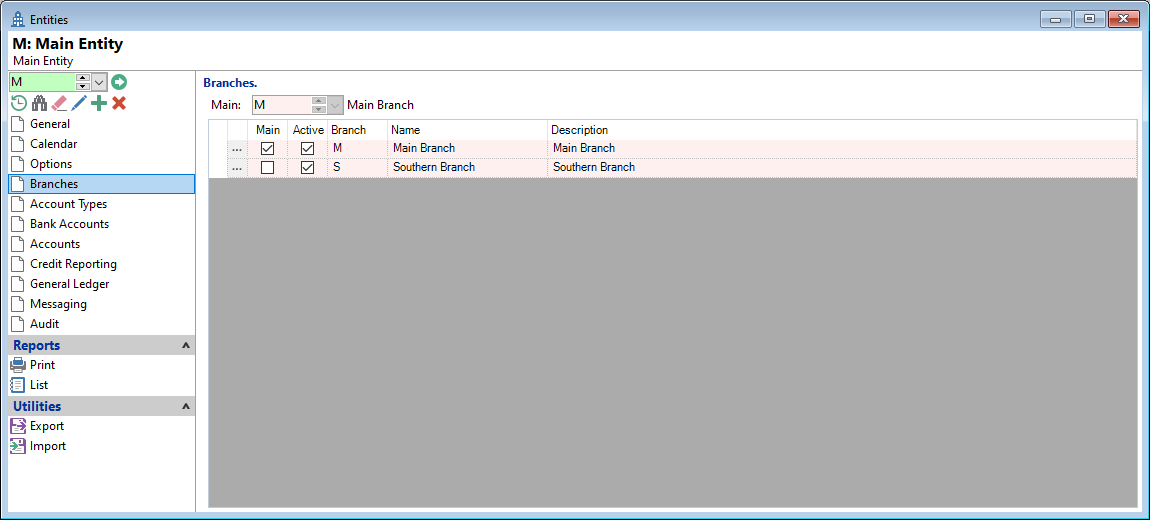The image size is (1150, 520).
Task: Click the up spinner on entity code field
Action: pyautogui.click(x=83, y=78)
